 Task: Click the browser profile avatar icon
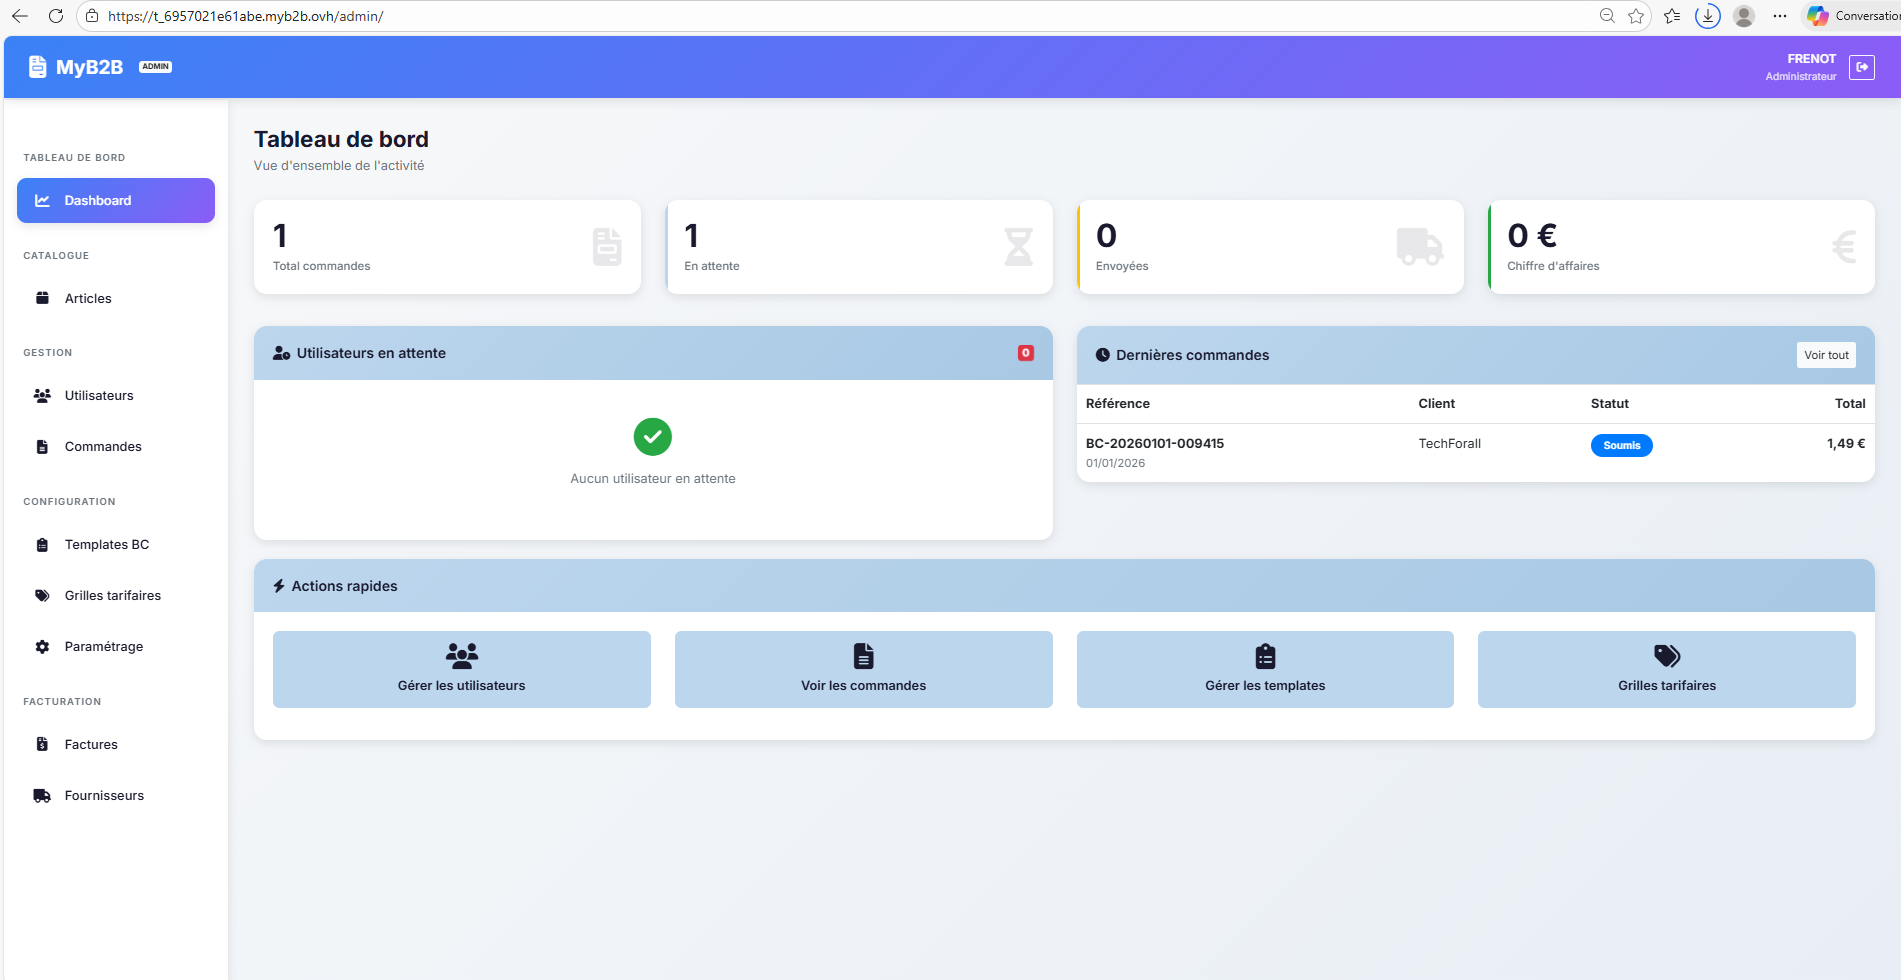[x=1744, y=16]
